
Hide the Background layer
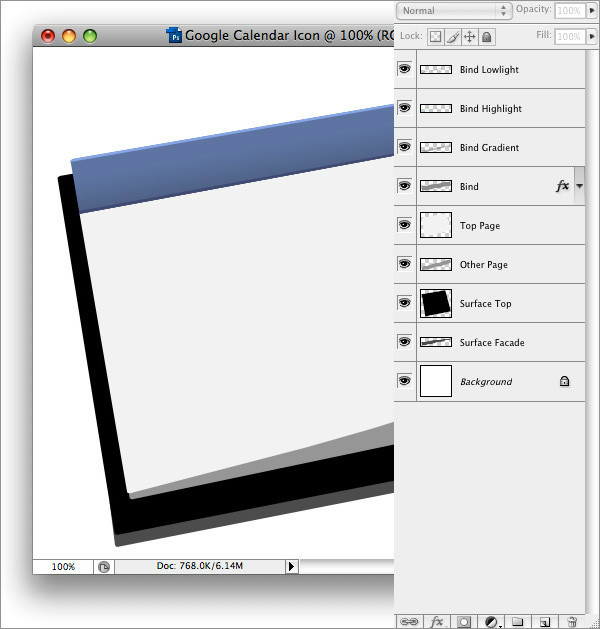(x=405, y=381)
